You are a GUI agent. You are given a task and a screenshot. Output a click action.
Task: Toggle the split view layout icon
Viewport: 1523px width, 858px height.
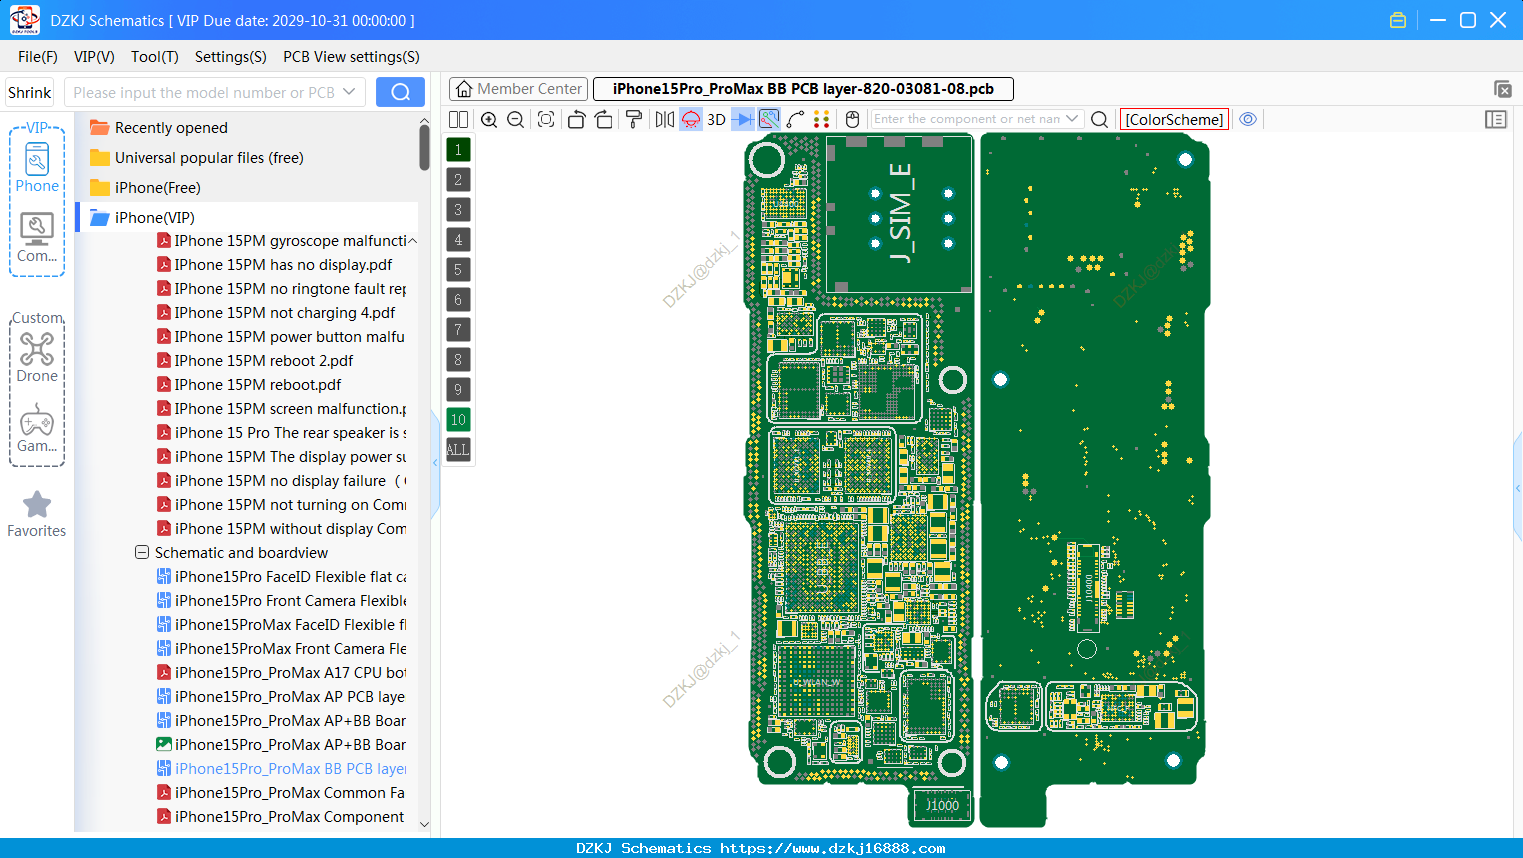coord(458,119)
